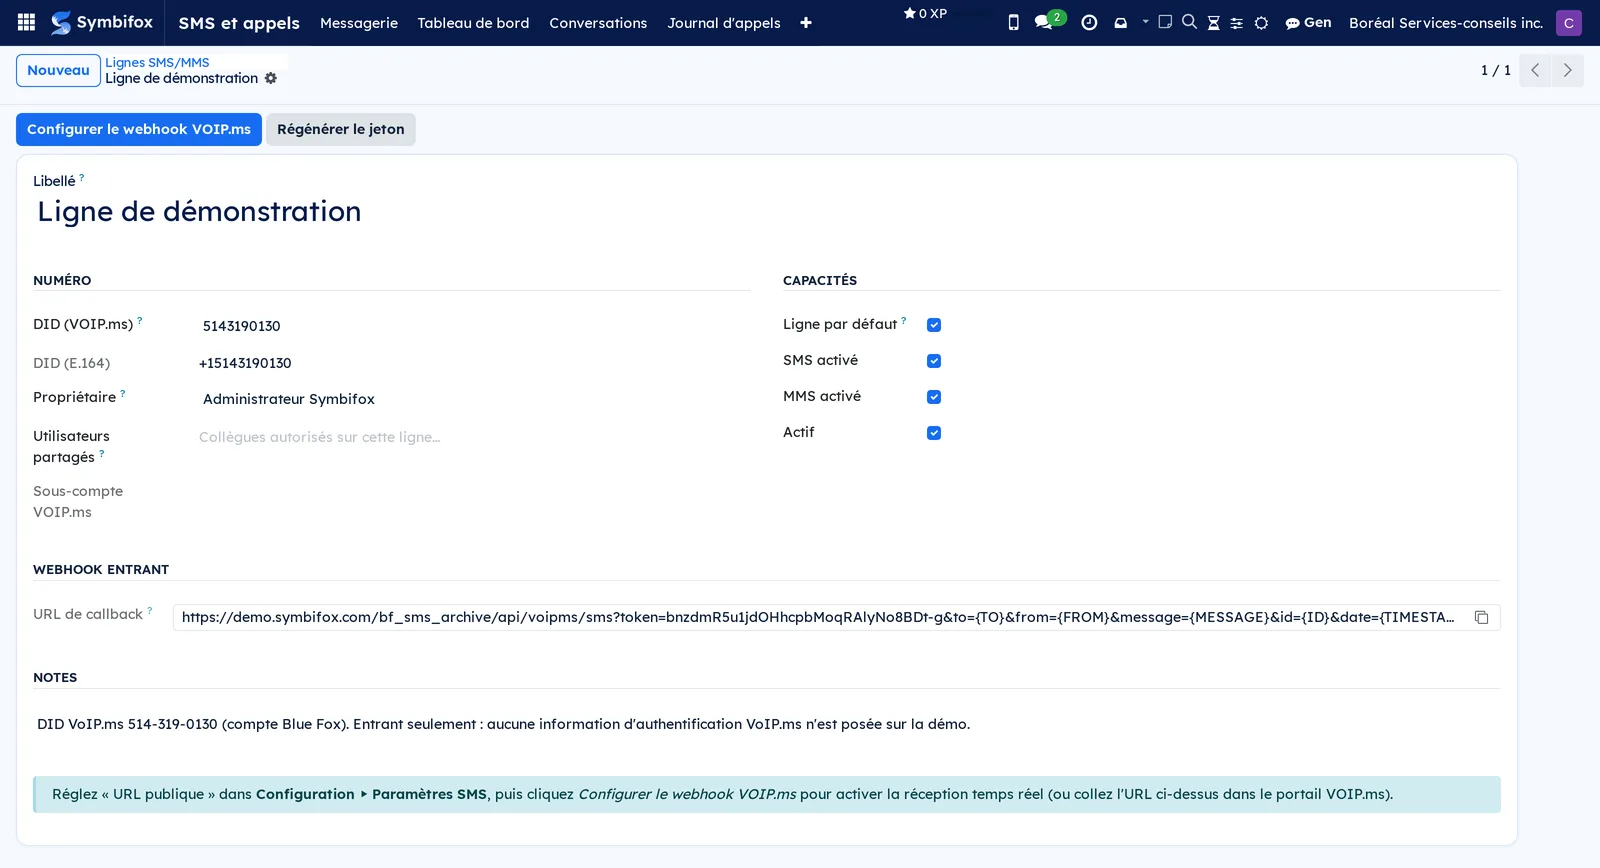Go to next record arrow
Viewport: 1600px width, 868px height.
click(1567, 70)
